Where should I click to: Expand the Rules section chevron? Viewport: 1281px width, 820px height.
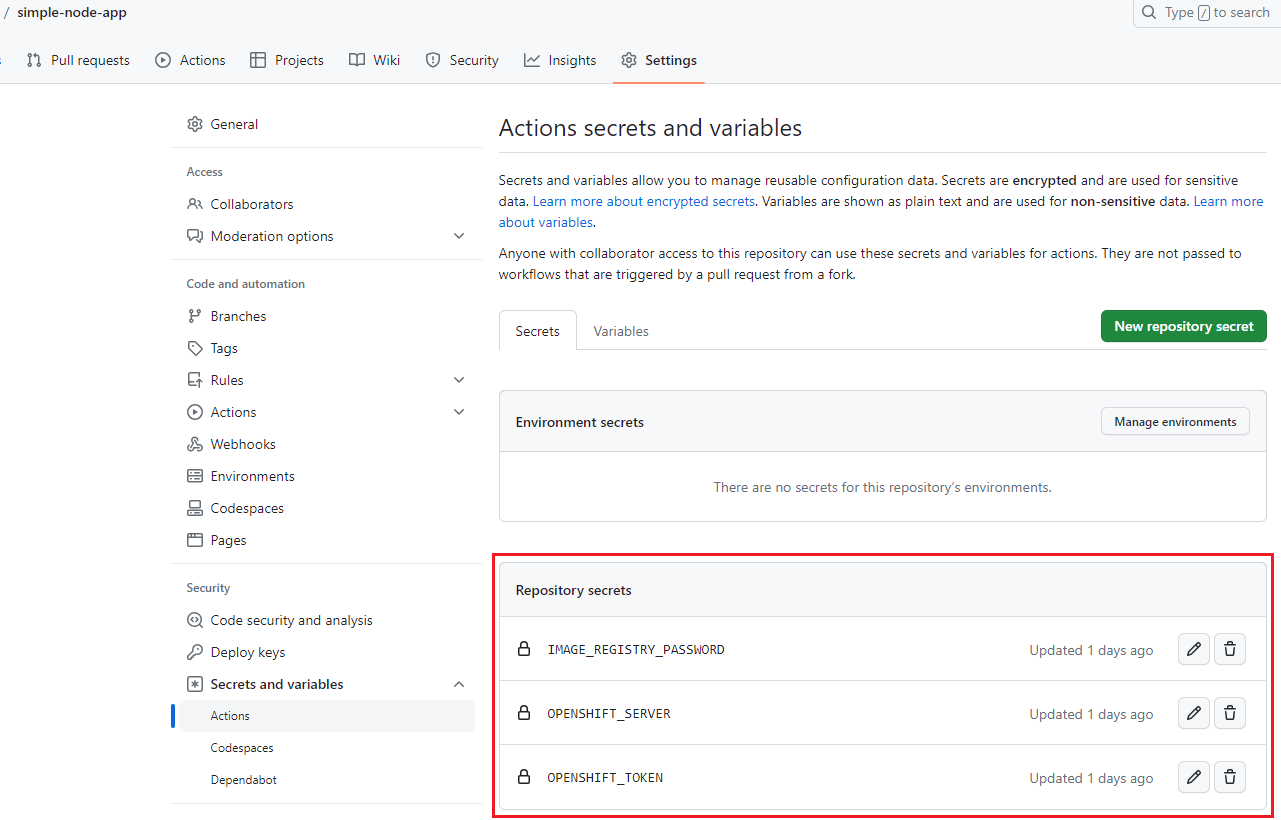459,380
